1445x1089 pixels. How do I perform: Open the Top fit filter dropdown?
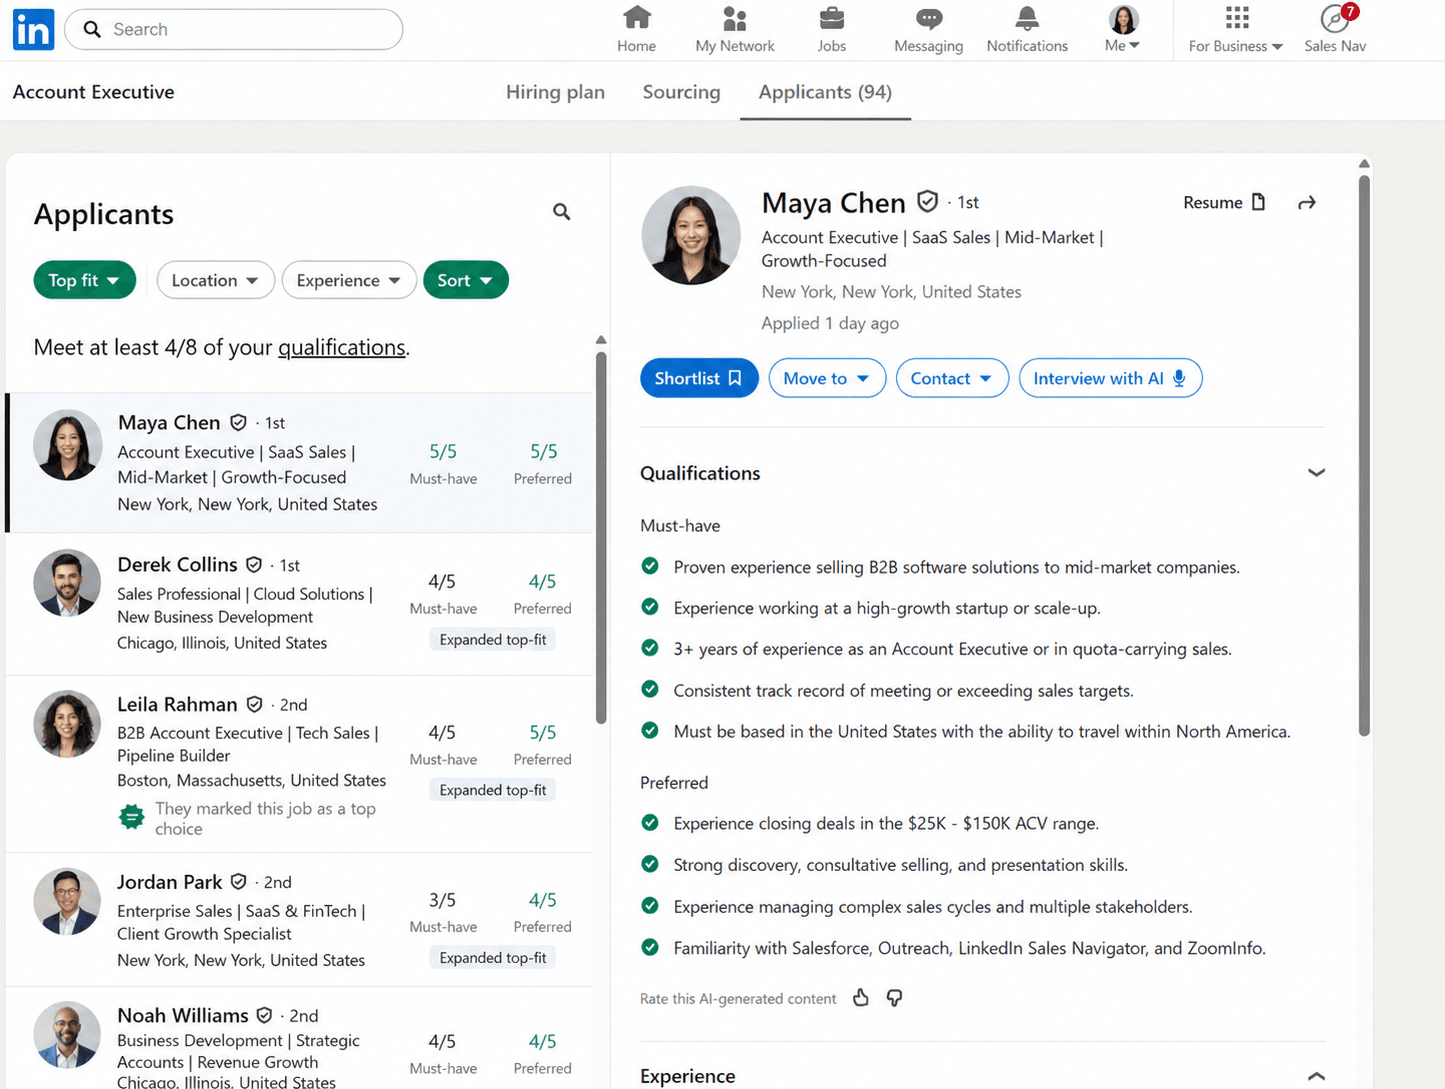point(84,280)
